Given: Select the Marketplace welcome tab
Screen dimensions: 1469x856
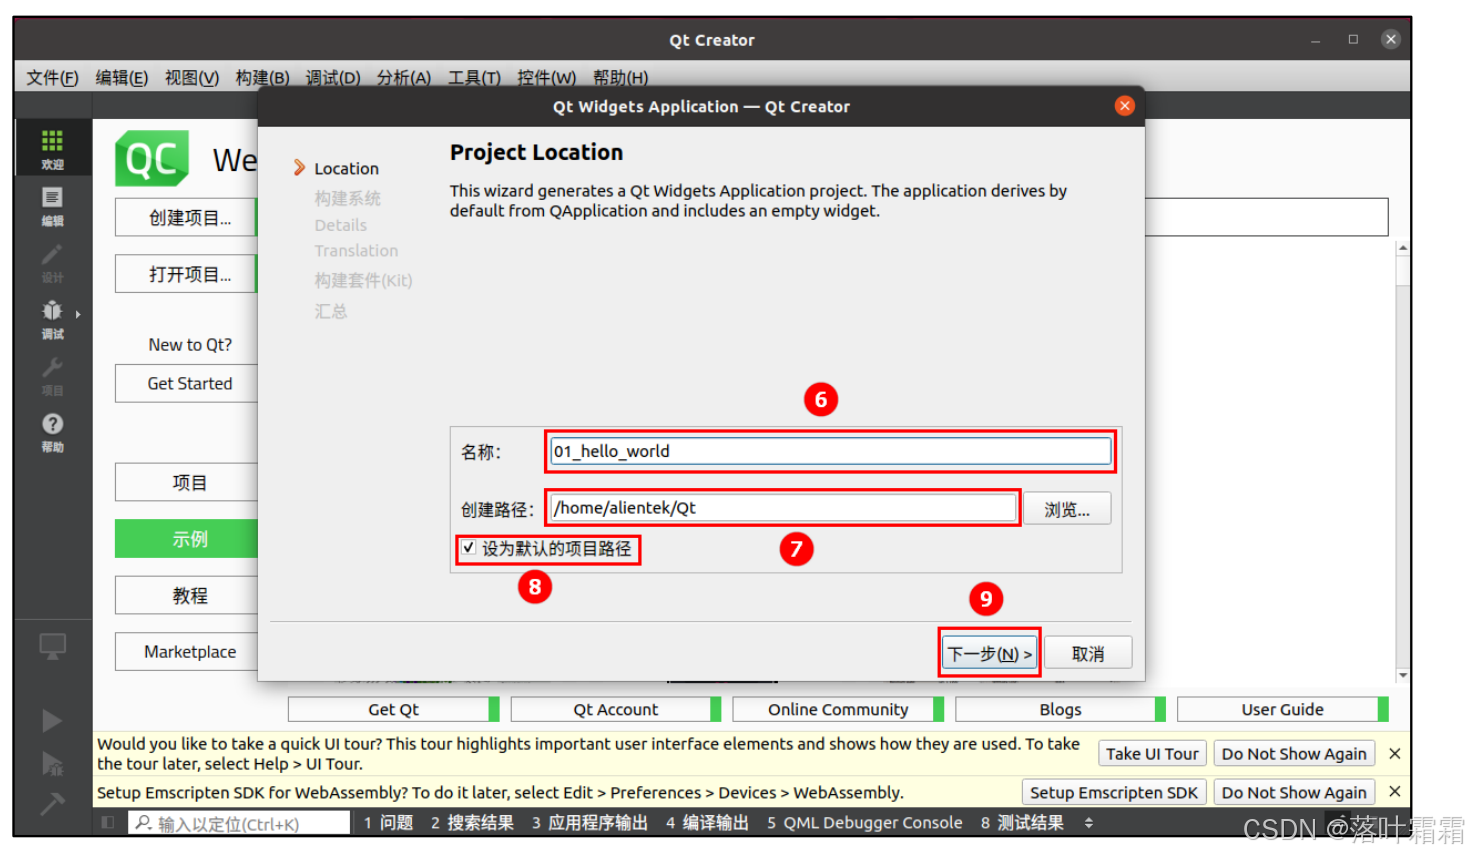Looking at the screenshot, I should [188, 651].
